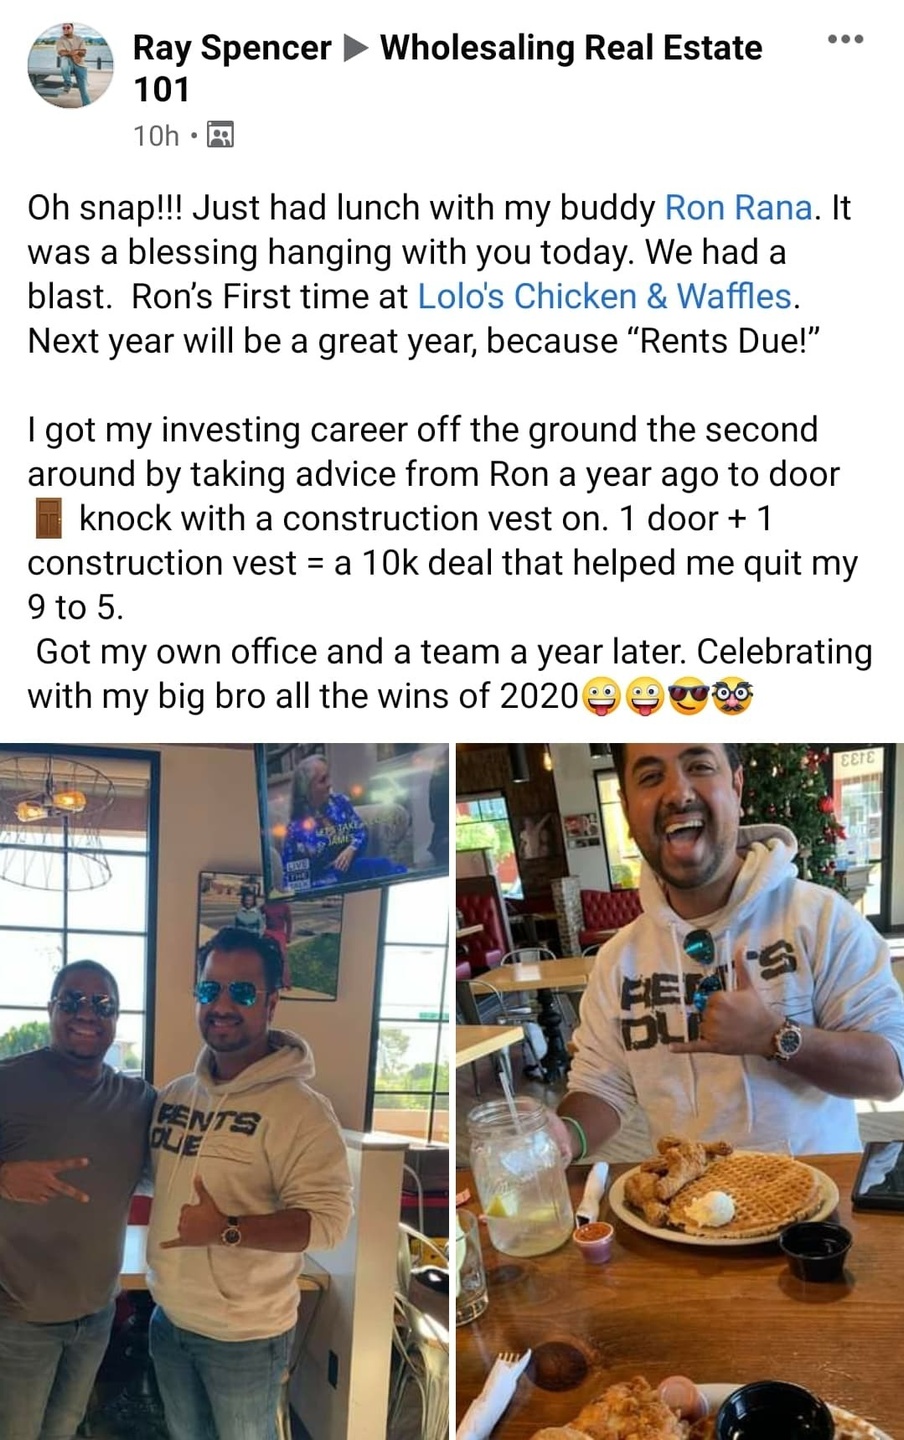Screen dimensions: 904x1440
Task: Click the arrow between author and group name
Action: pyautogui.click(x=355, y=48)
